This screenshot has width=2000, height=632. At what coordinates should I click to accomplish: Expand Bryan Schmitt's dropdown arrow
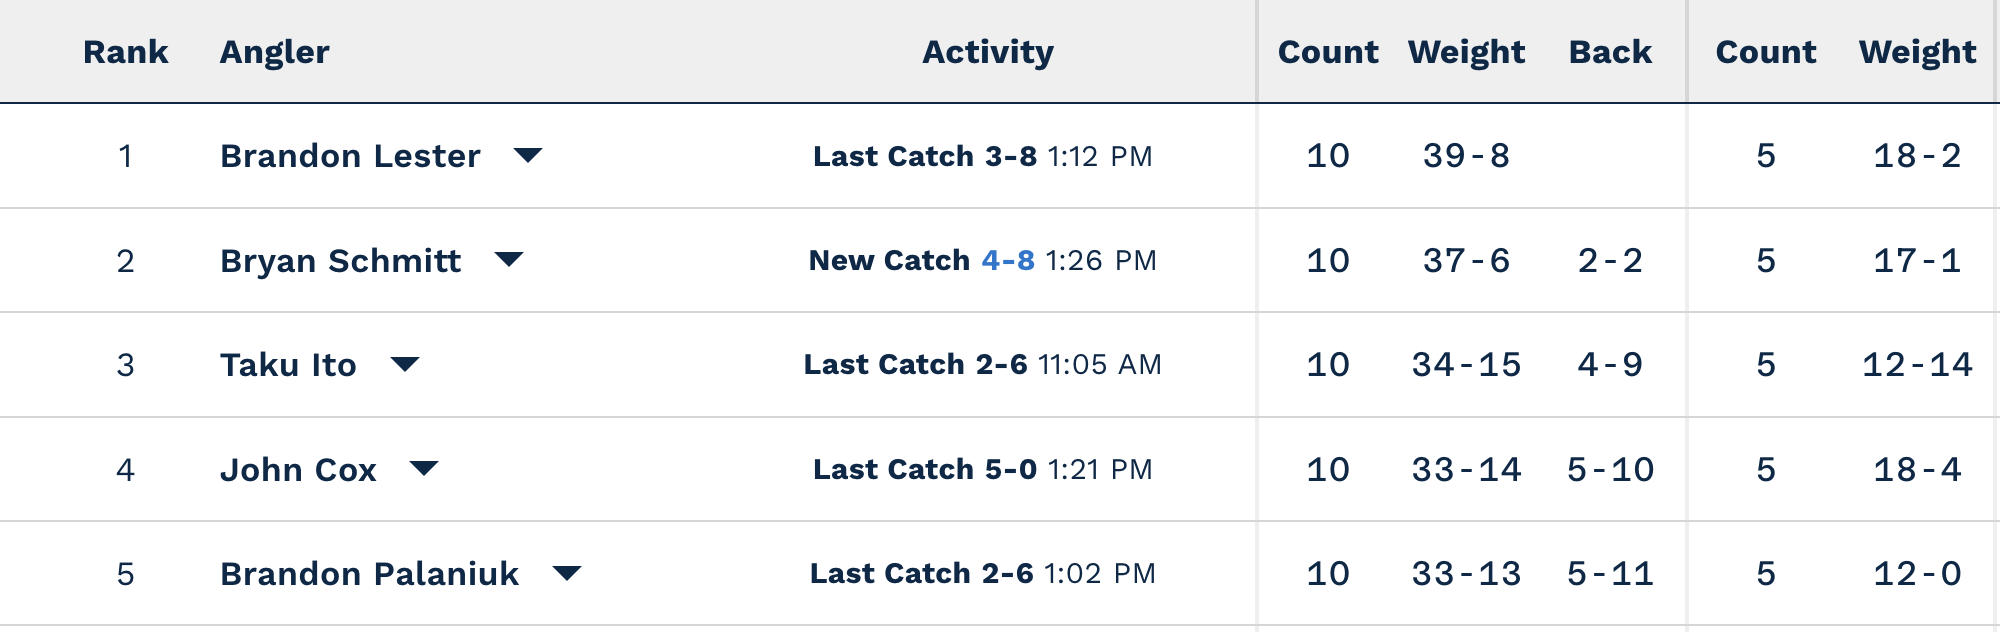click(509, 260)
